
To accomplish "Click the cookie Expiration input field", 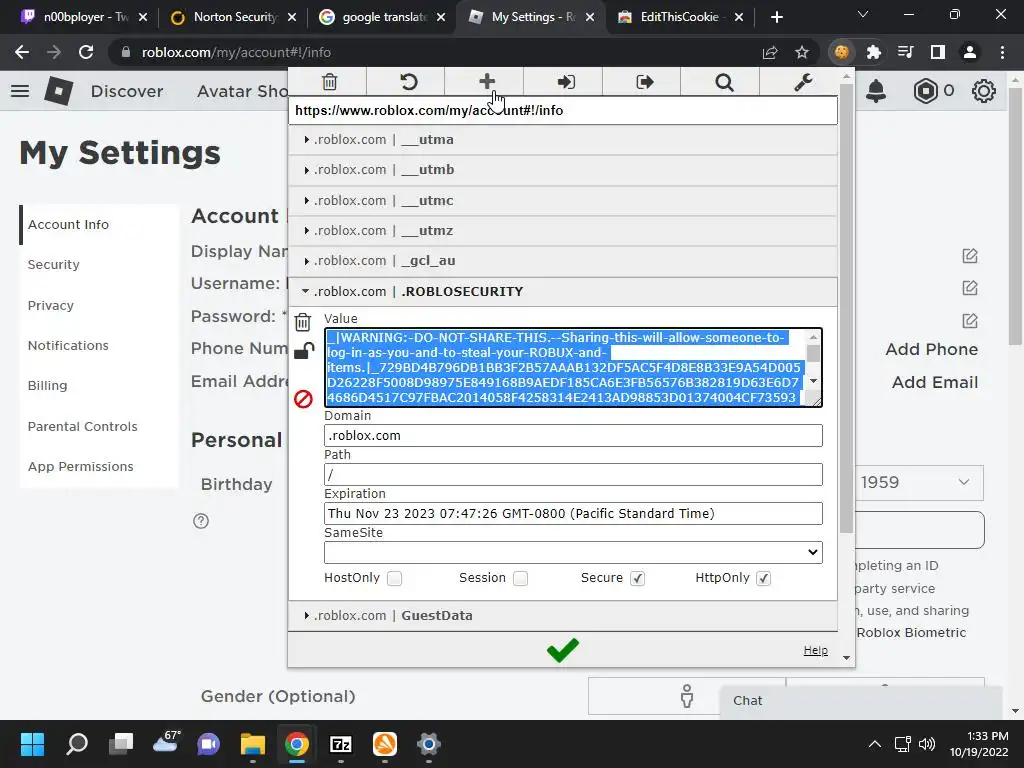I will coord(573,513).
